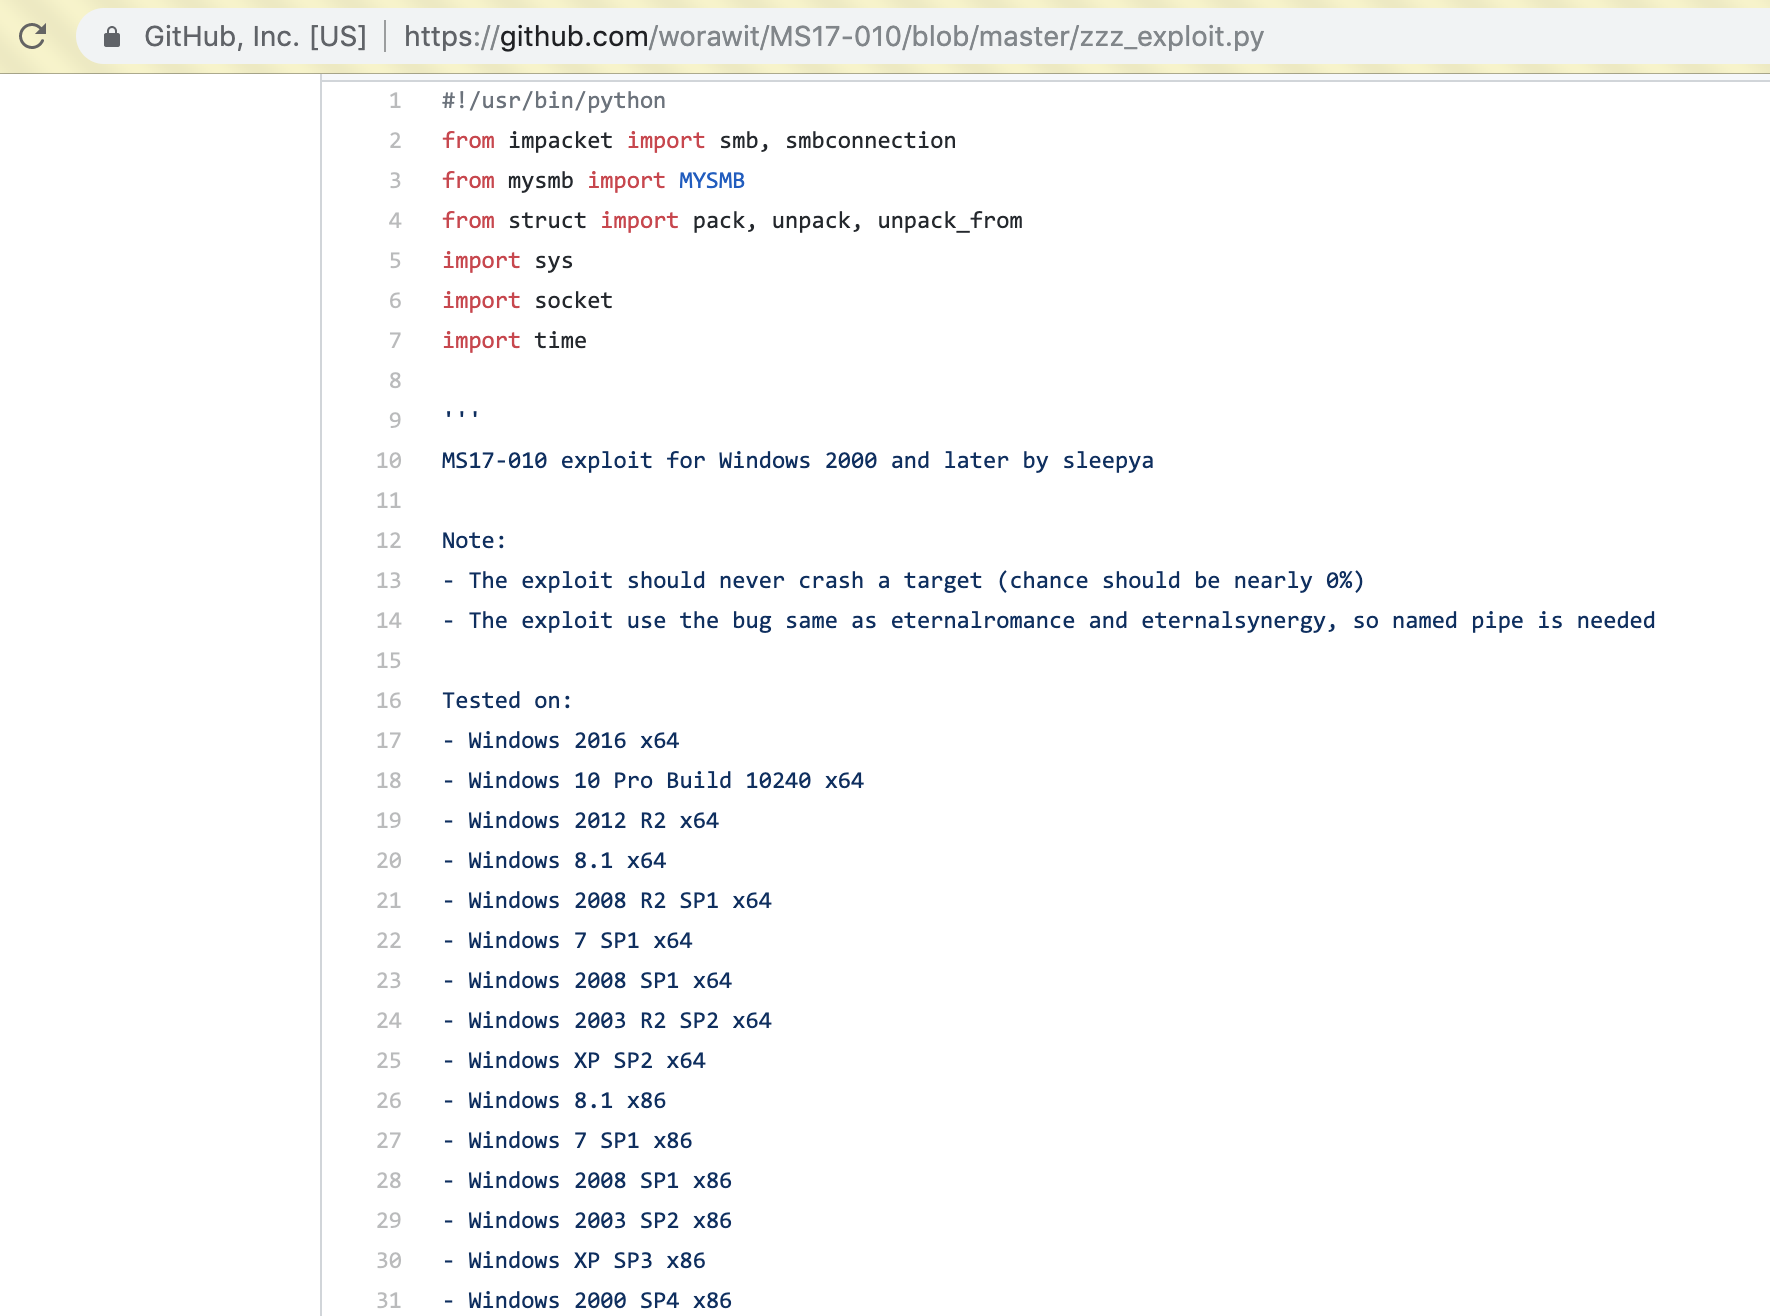Reload the page with the refresh icon
The height and width of the screenshot is (1316, 1770).
pyautogui.click(x=33, y=36)
